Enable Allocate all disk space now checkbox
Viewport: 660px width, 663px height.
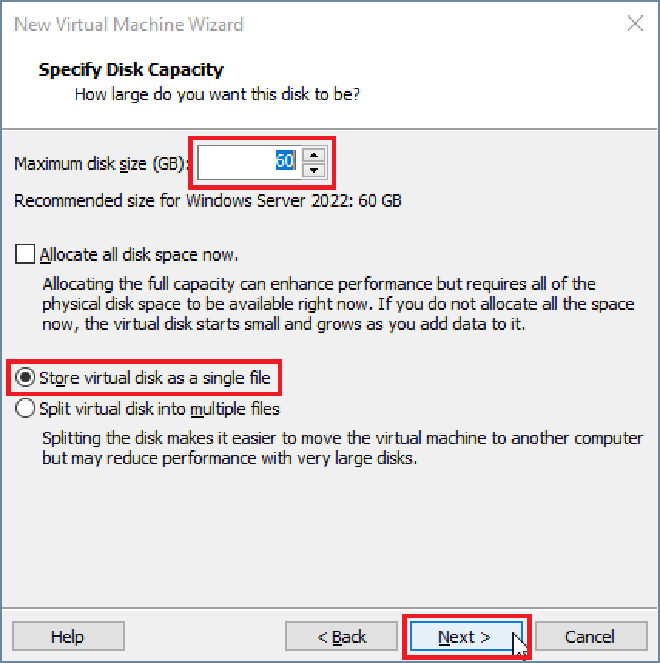click(x=25, y=254)
